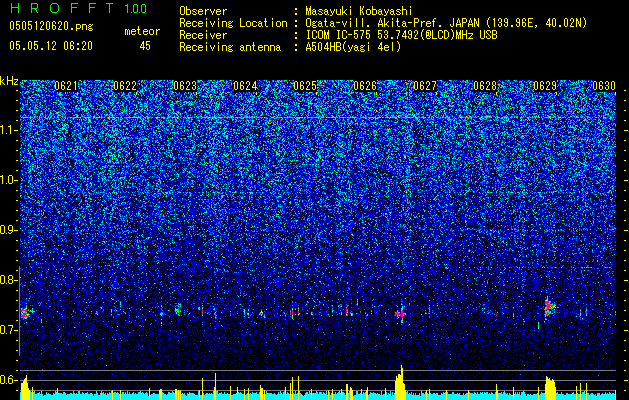The width and height of the screenshot is (629, 400).
Task: Click the 1.0 frequency axis label
Action: [8, 181]
